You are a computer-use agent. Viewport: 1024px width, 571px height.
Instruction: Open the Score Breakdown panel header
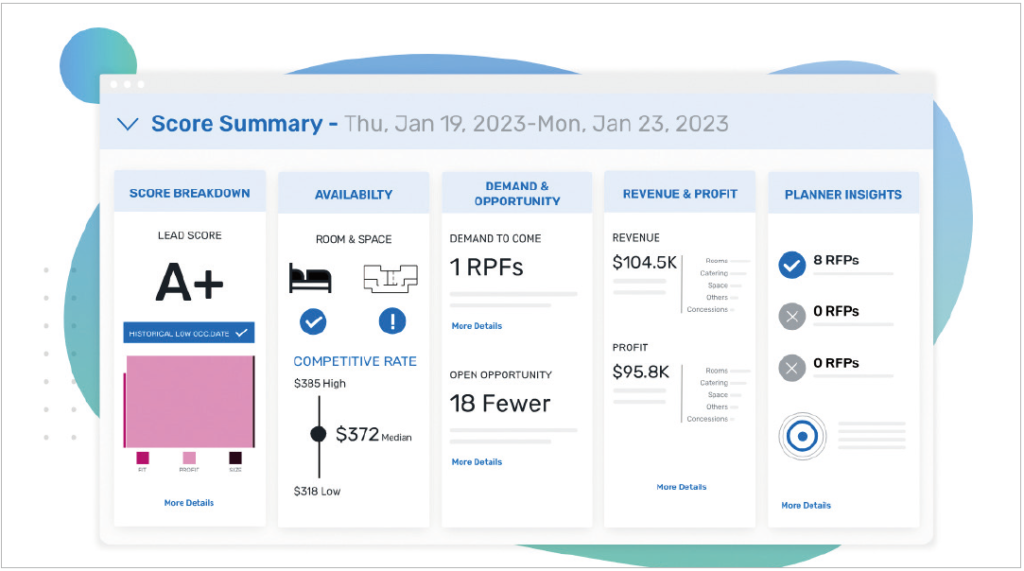[x=189, y=193]
